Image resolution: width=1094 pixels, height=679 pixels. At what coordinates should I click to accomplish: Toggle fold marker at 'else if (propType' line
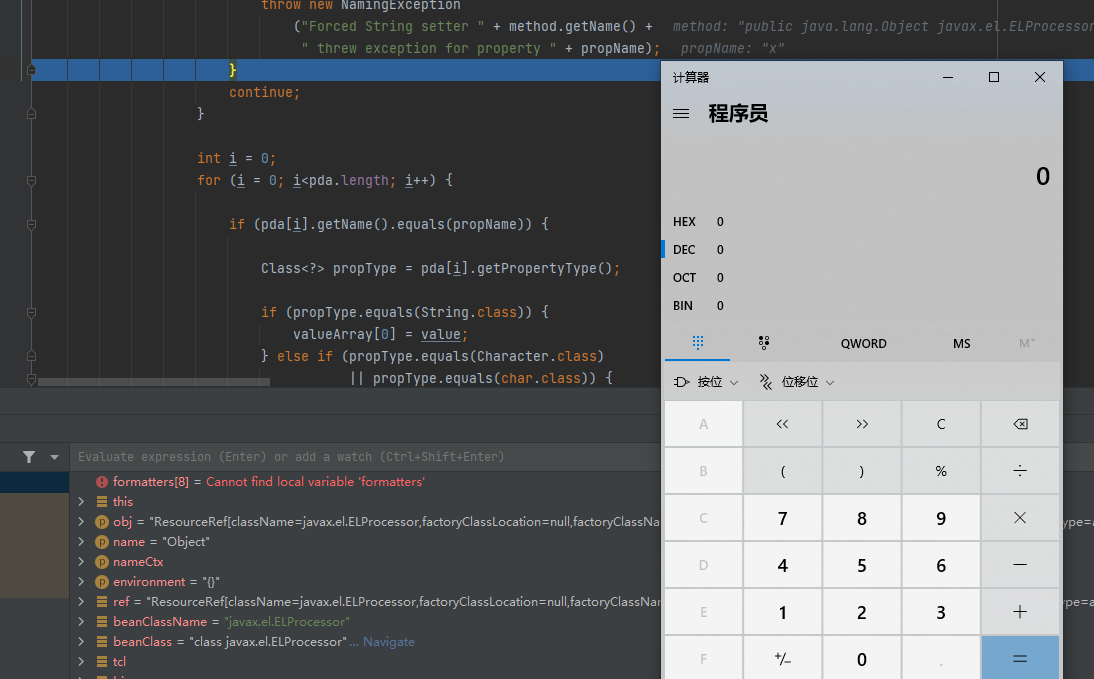[31, 356]
